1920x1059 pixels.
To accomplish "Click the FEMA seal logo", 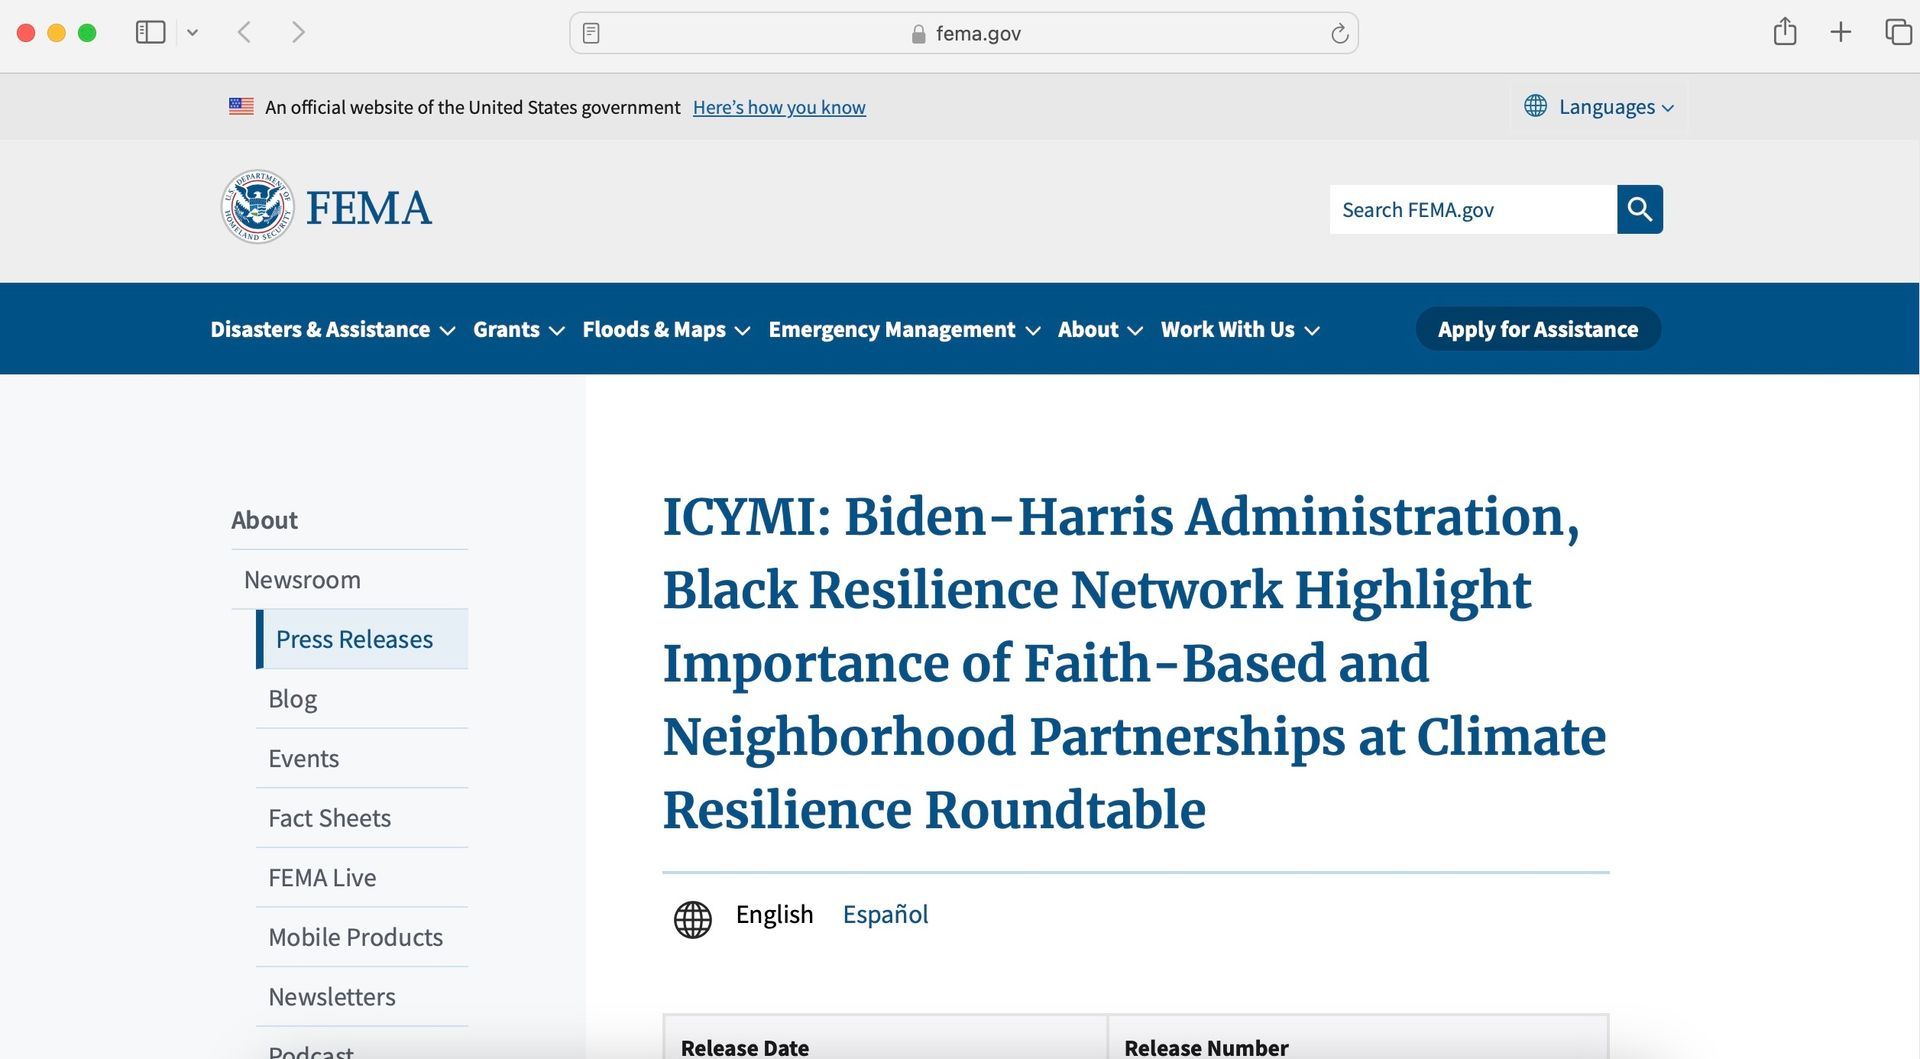I will pyautogui.click(x=257, y=207).
